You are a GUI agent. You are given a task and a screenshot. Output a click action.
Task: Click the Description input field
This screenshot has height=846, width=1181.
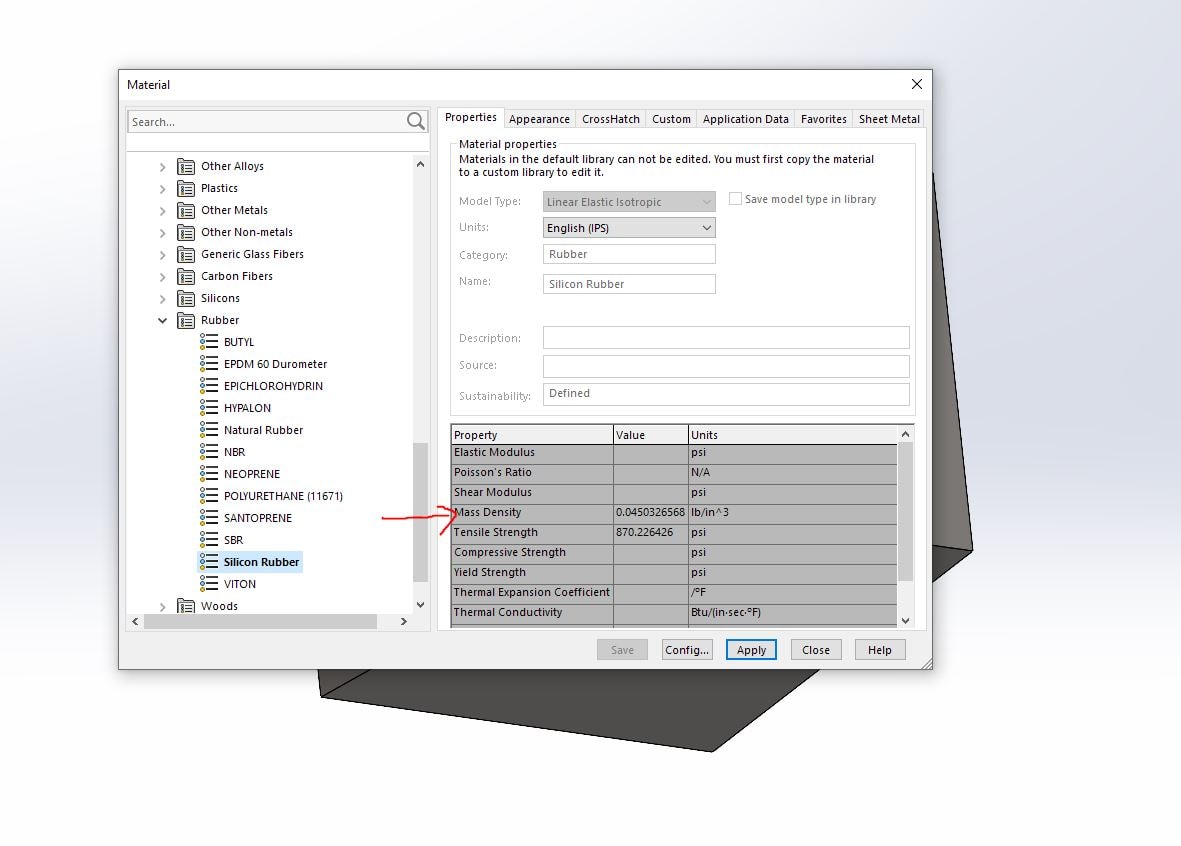point(726,337)
